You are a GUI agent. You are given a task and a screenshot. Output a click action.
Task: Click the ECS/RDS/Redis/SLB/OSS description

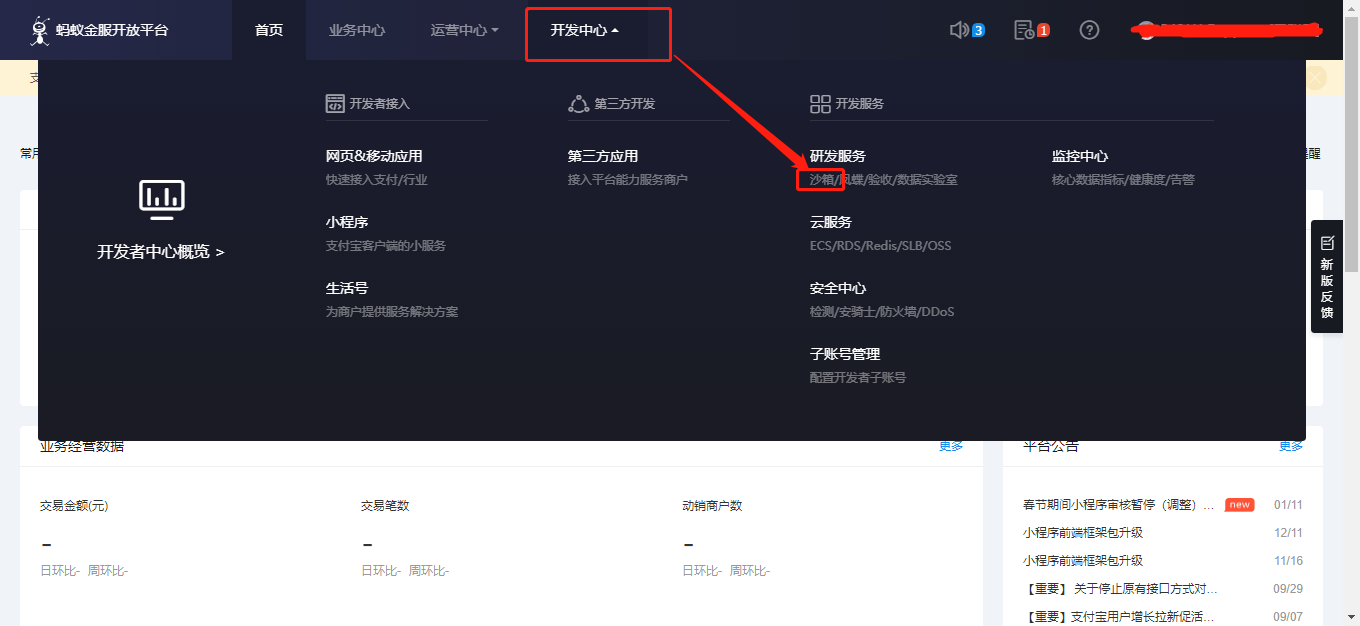click(880, 246)
